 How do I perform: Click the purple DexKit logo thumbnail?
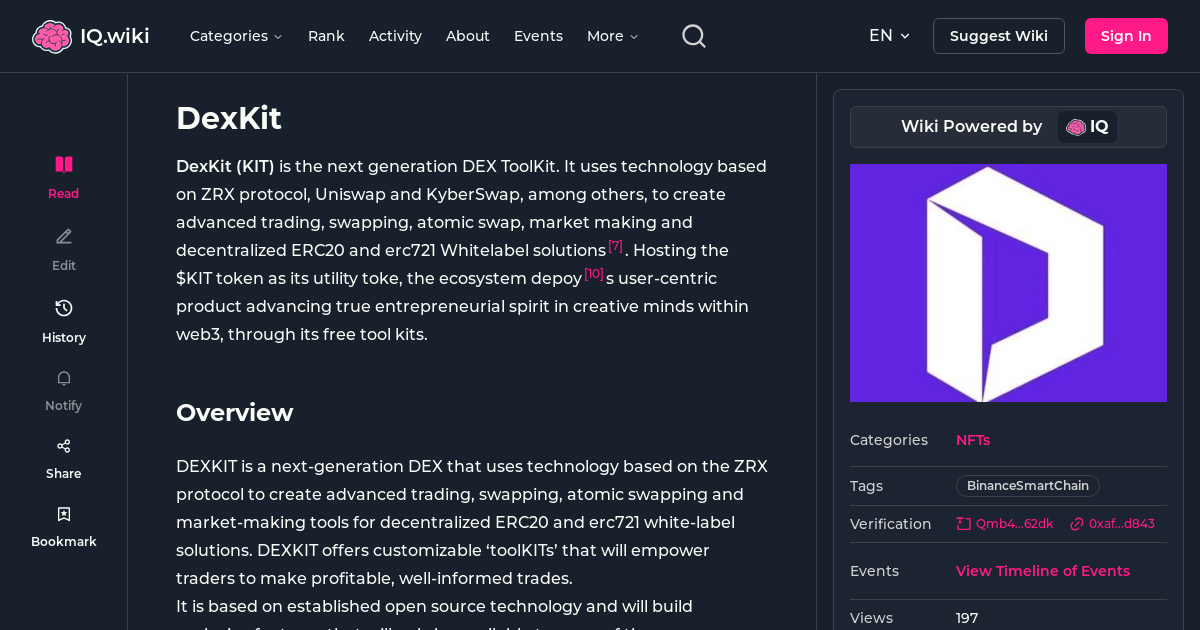(x=1008, y=283)
